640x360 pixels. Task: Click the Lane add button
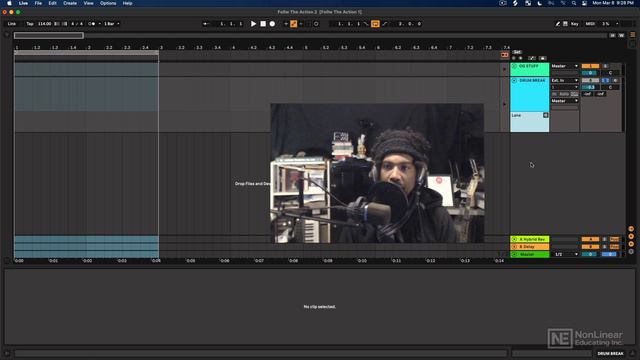(545, 116)
